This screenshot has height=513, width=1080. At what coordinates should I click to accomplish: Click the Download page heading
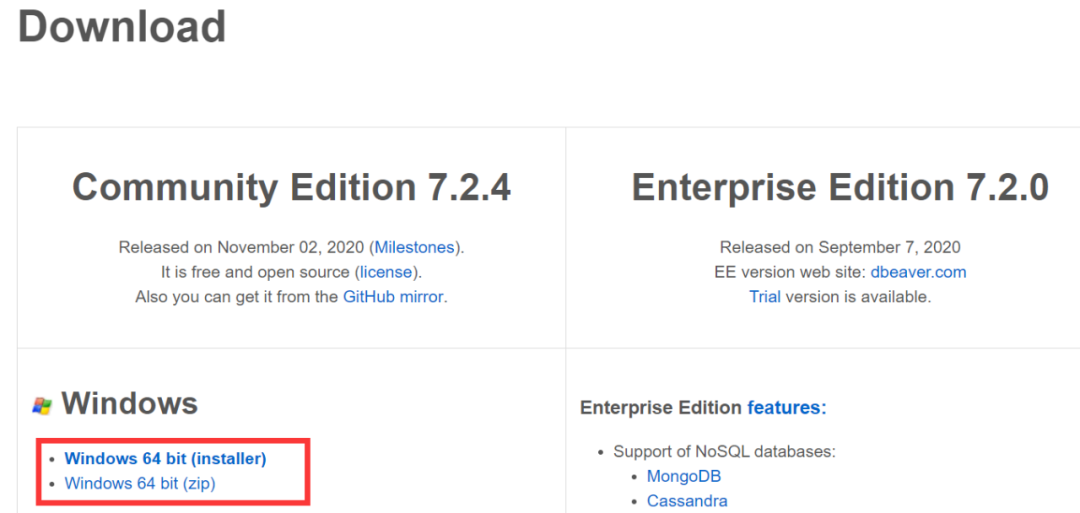(x=122, y=25)
